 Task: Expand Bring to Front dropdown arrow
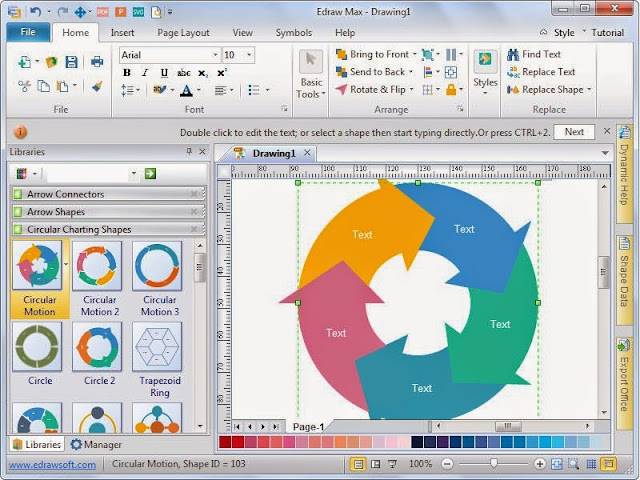coord(414,54)
